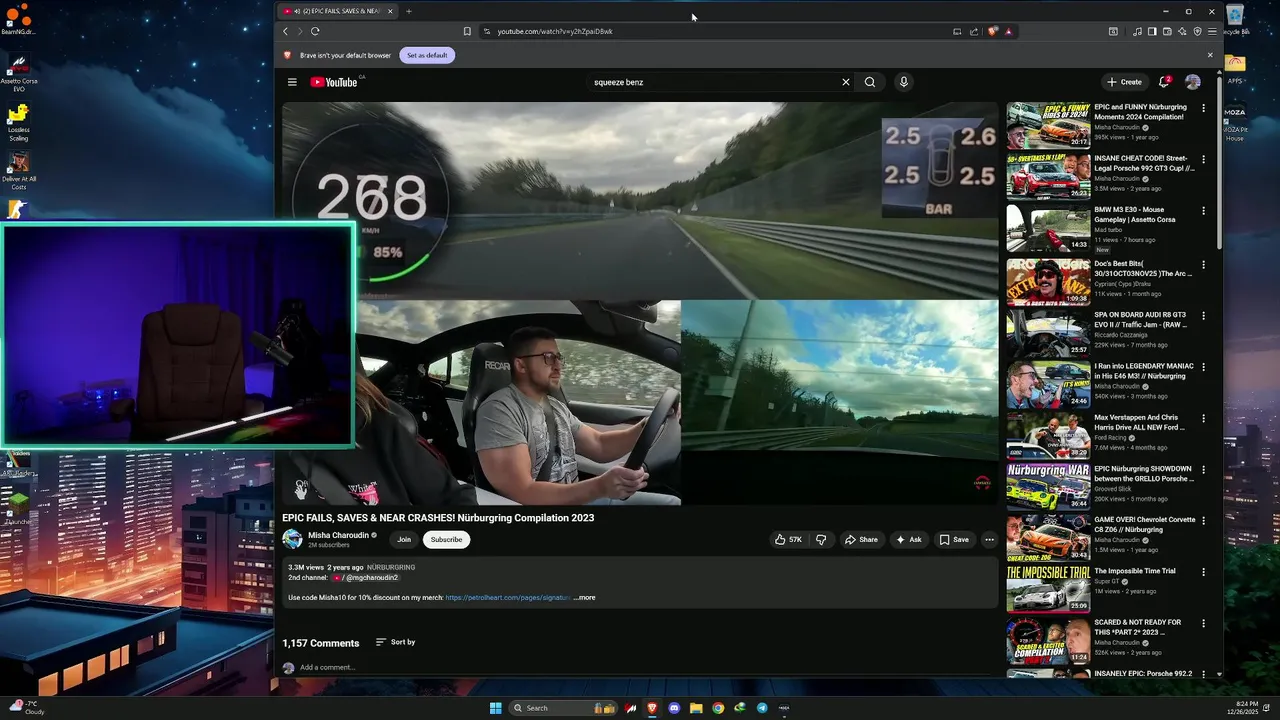Screen dimensions: 1280x720
Task: Go back in the Brave browser
Action: (285, 31)
